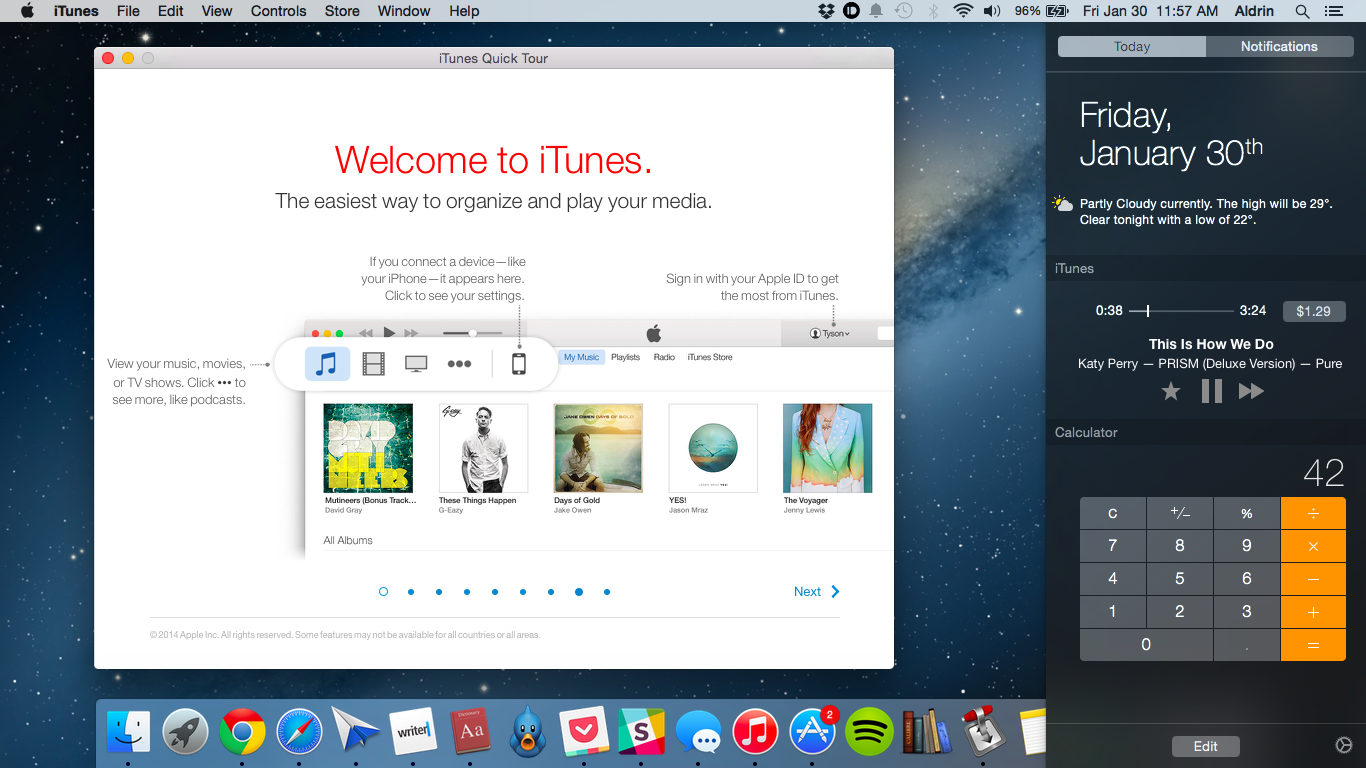The height and width of the screenshot is (768, 1366).
Task: Switch to the Notifications tab
Action: pyautogui.click(x=1279, y=46)
